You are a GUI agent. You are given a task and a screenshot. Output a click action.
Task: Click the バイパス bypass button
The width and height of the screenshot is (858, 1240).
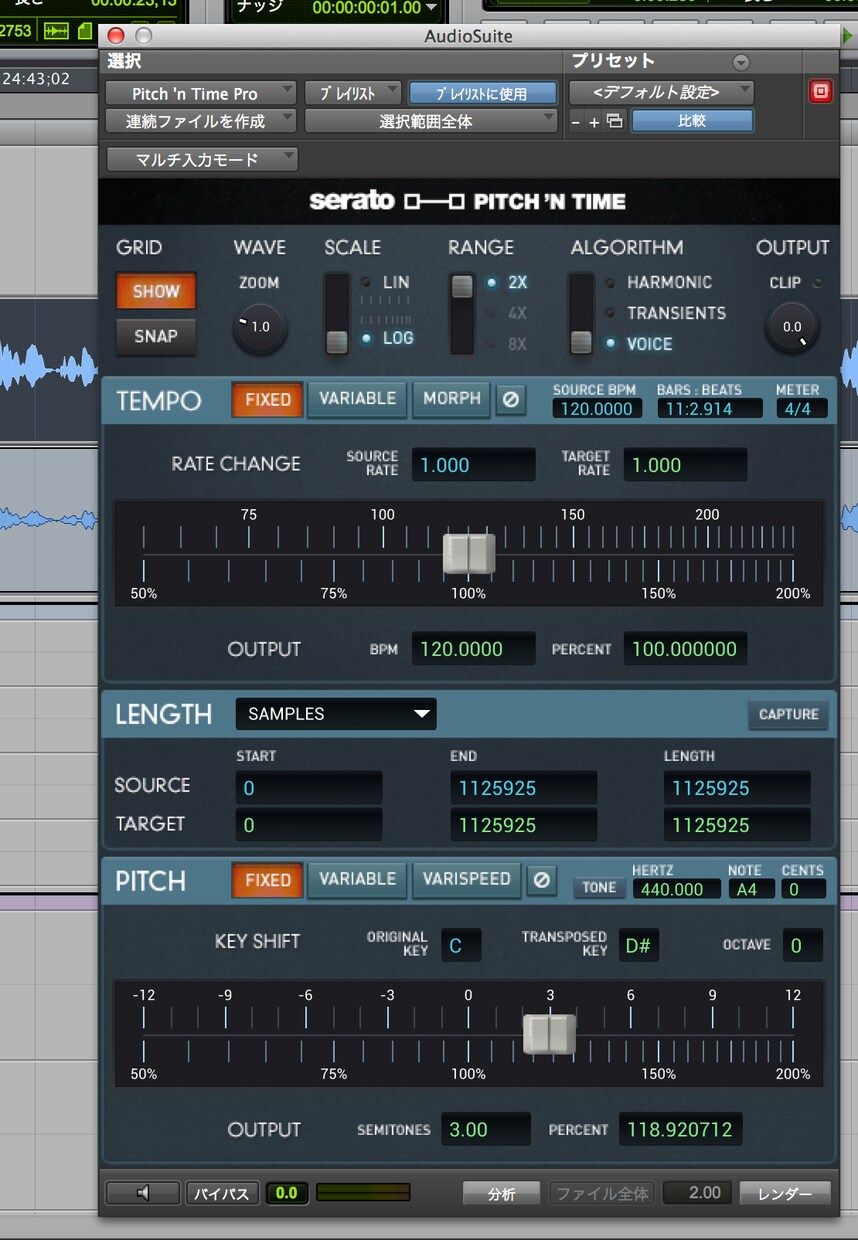[222, 1193]
